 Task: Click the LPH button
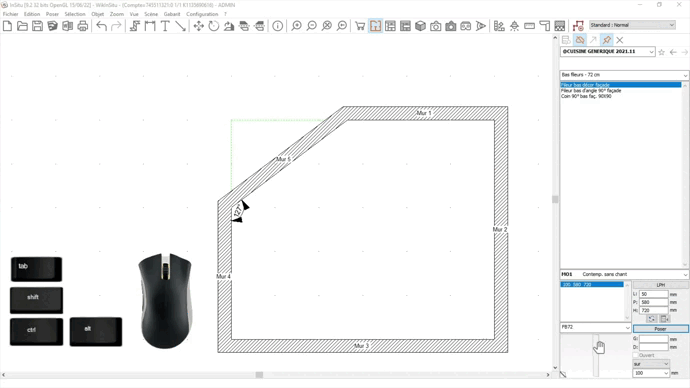pyautogui.click(x=661, y=285)
